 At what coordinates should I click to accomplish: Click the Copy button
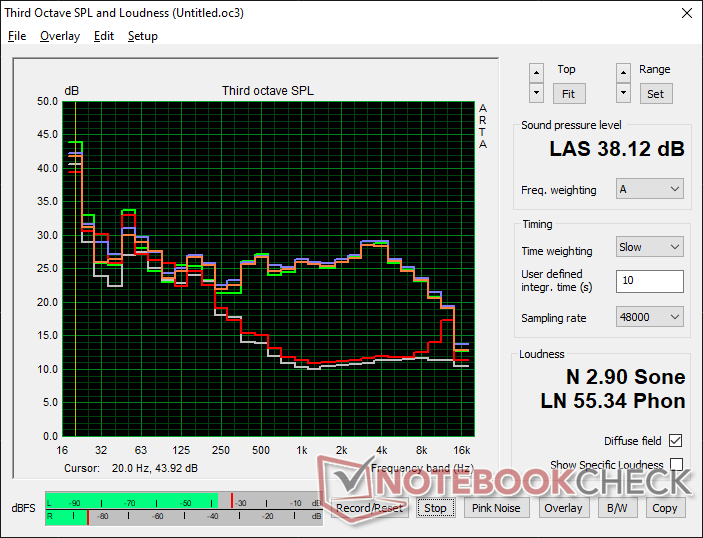tap(665, 508)
